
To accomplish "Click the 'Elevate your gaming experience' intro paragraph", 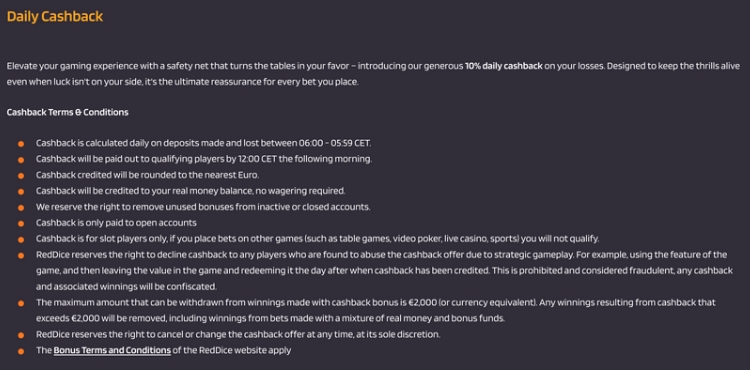I will [373, 74].
